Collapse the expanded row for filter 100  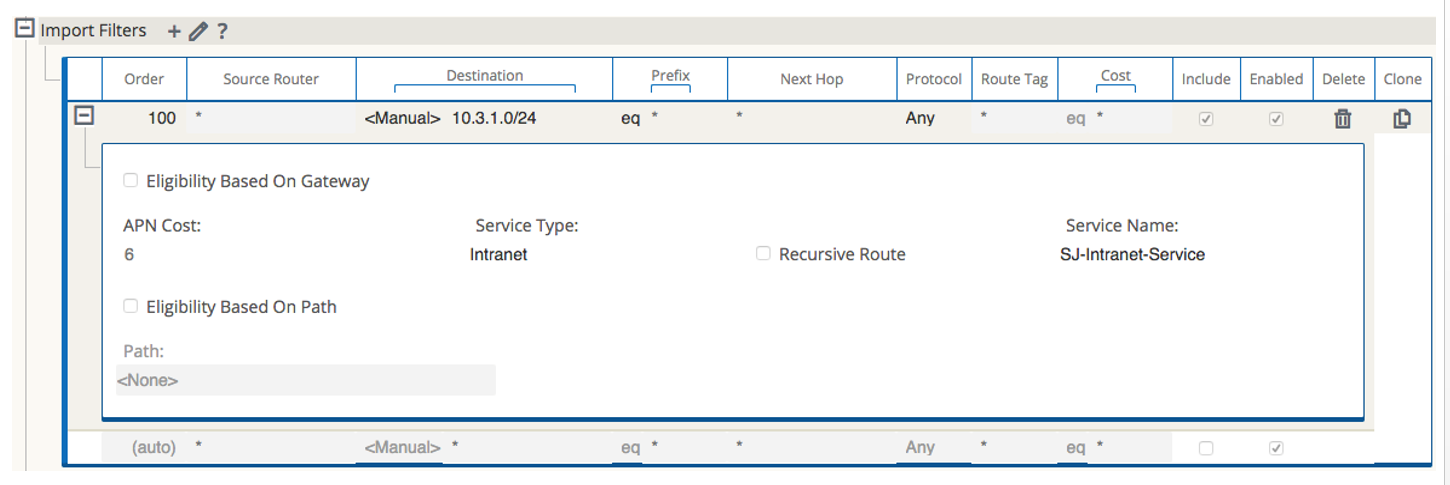click(x=85, y=117)
